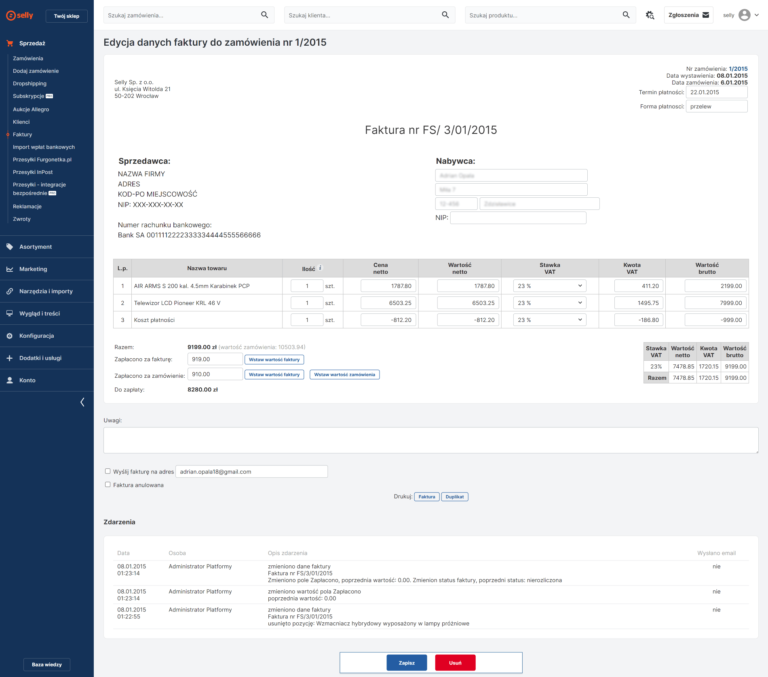The width and height of the screenshot is (768, 677).
Task: Enable 'Wyślij fakturę na adres' checkbox
Action: click(108, 471)
